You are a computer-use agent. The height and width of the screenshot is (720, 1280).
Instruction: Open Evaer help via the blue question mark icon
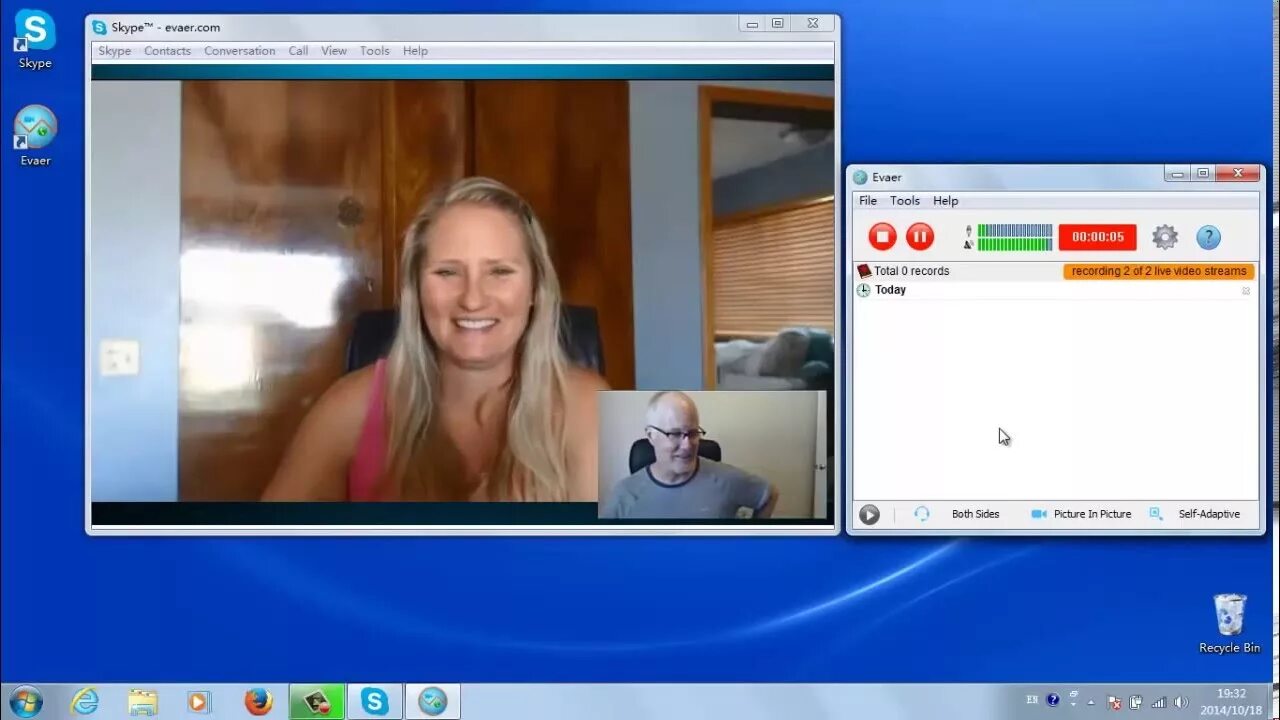(1209, 237)
